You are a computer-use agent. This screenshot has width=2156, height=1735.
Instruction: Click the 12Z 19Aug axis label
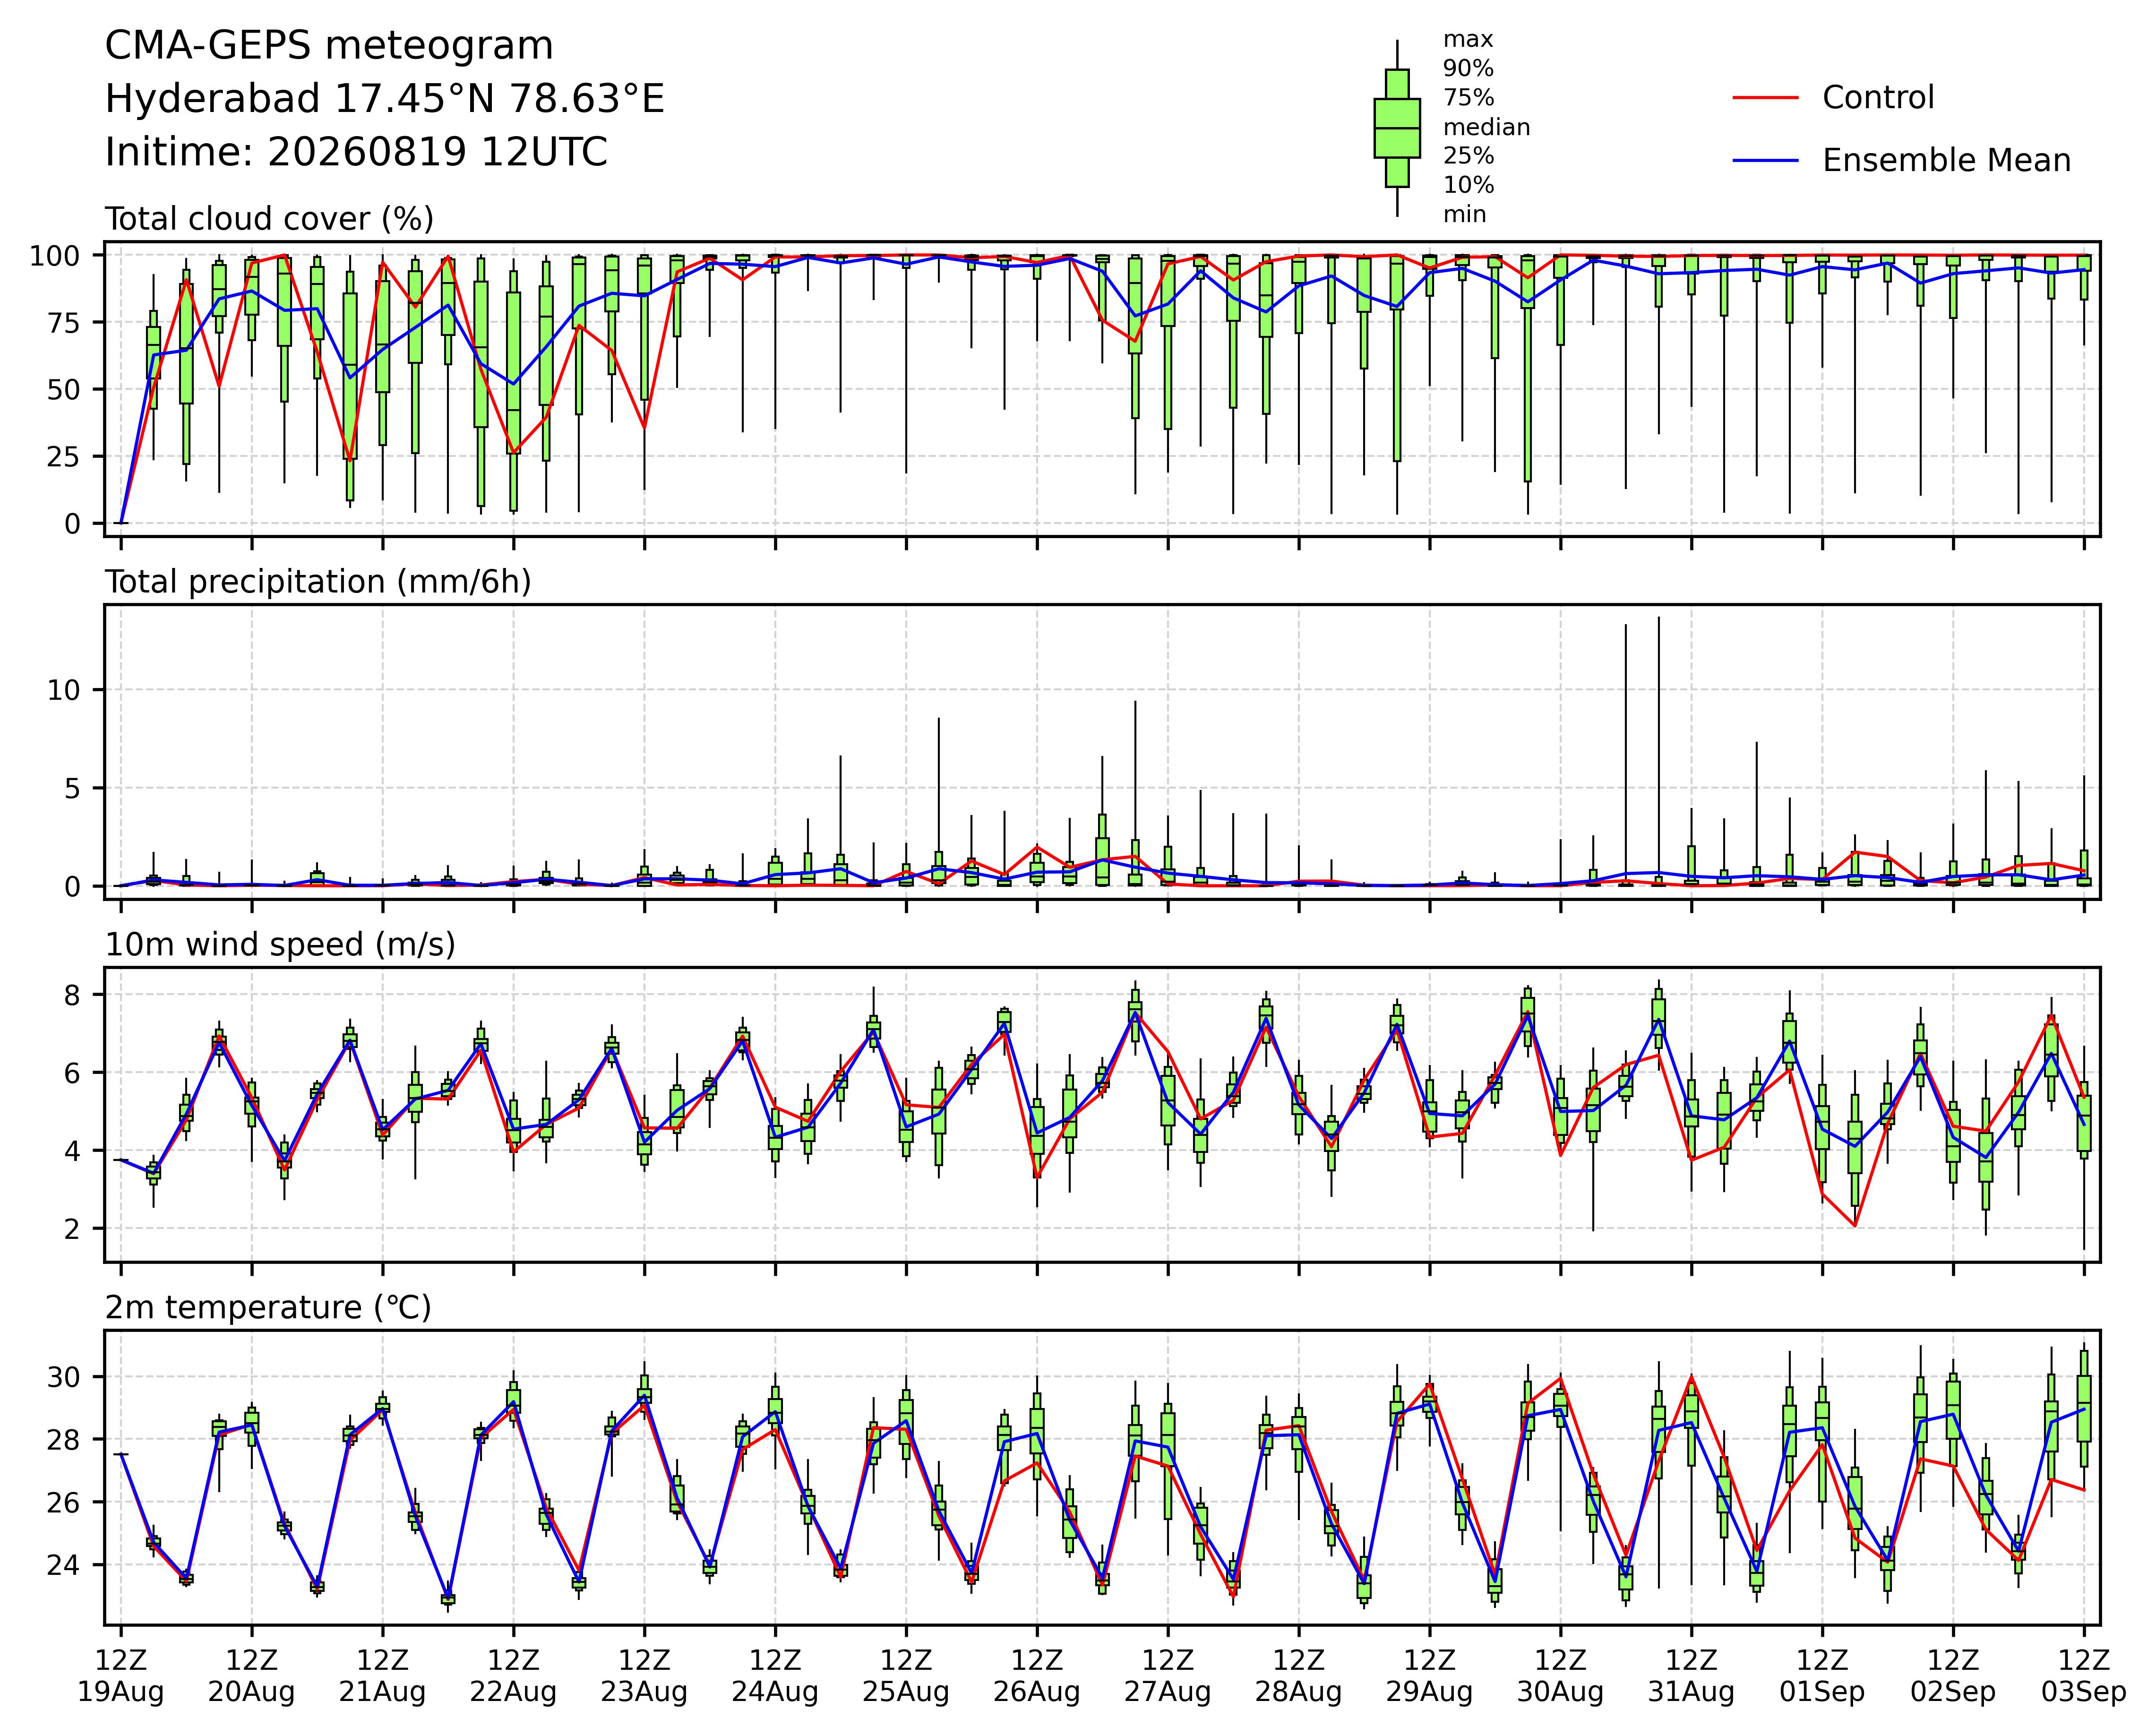coord(121,1678)
